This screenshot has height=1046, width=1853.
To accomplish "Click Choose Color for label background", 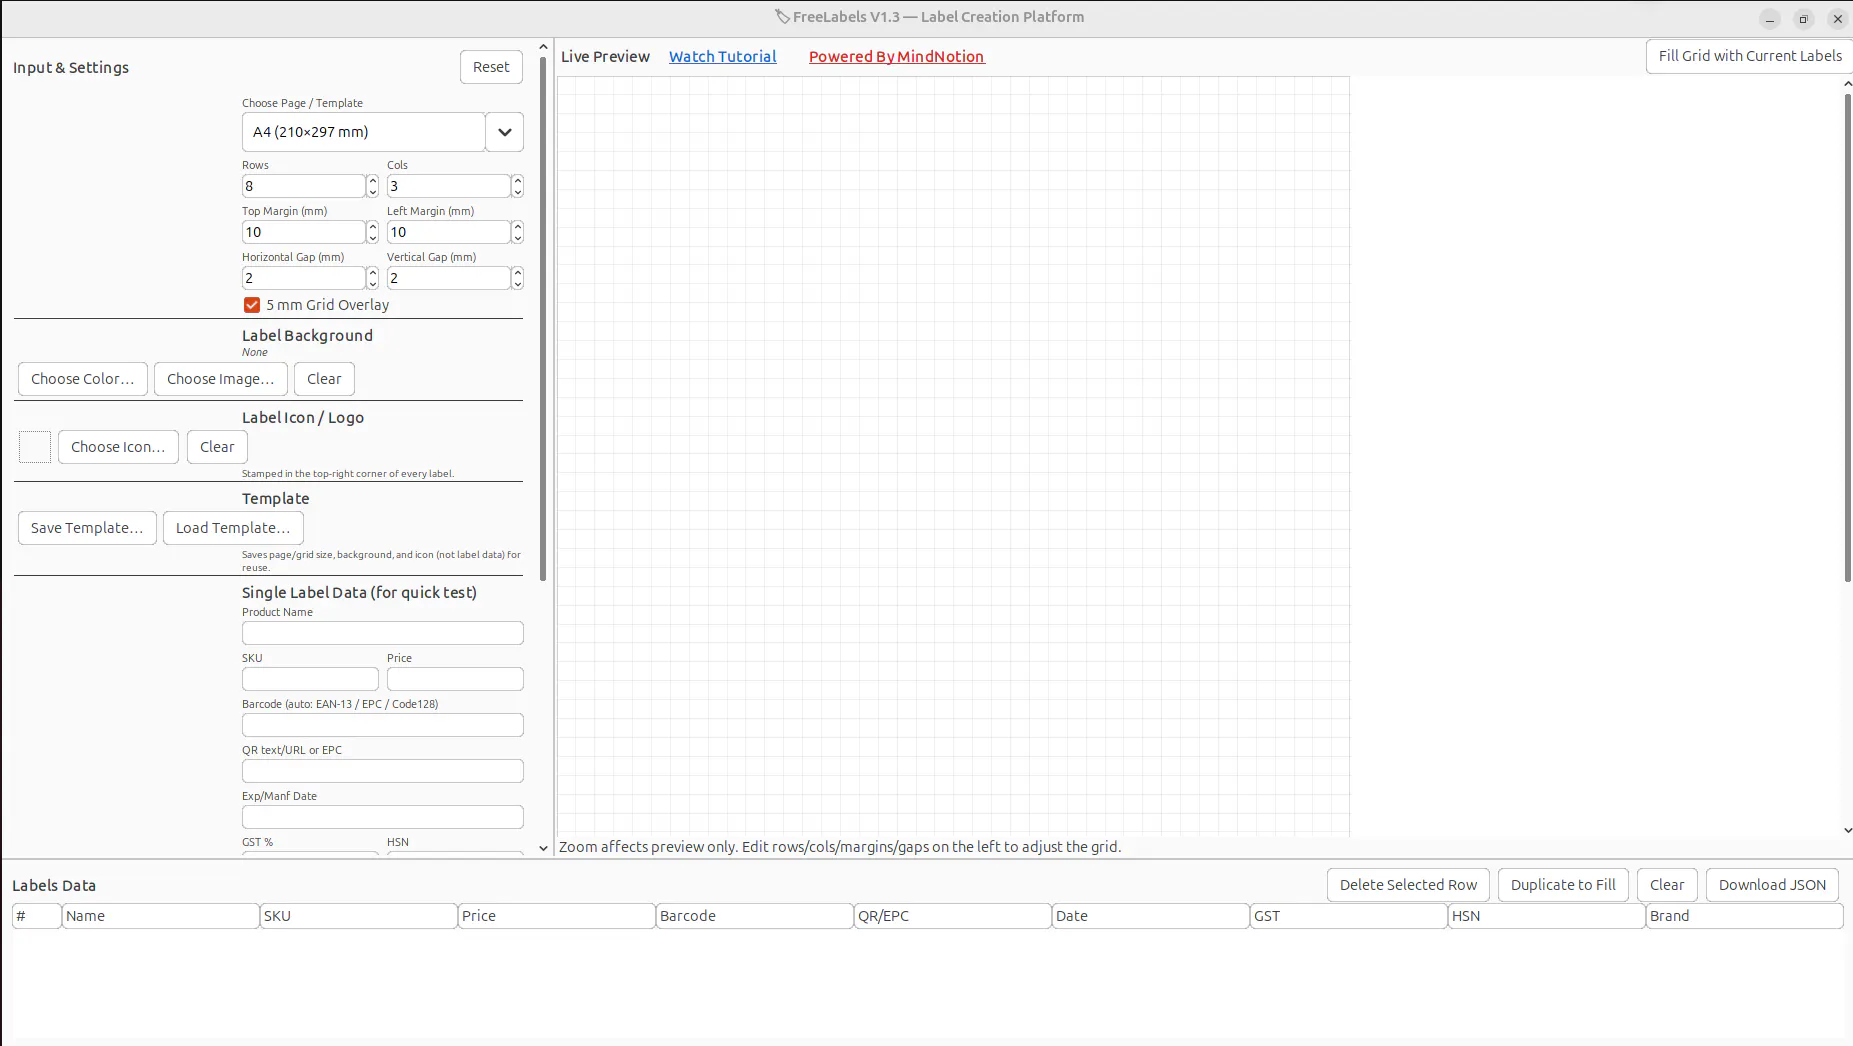I will (x=83, y=379).
